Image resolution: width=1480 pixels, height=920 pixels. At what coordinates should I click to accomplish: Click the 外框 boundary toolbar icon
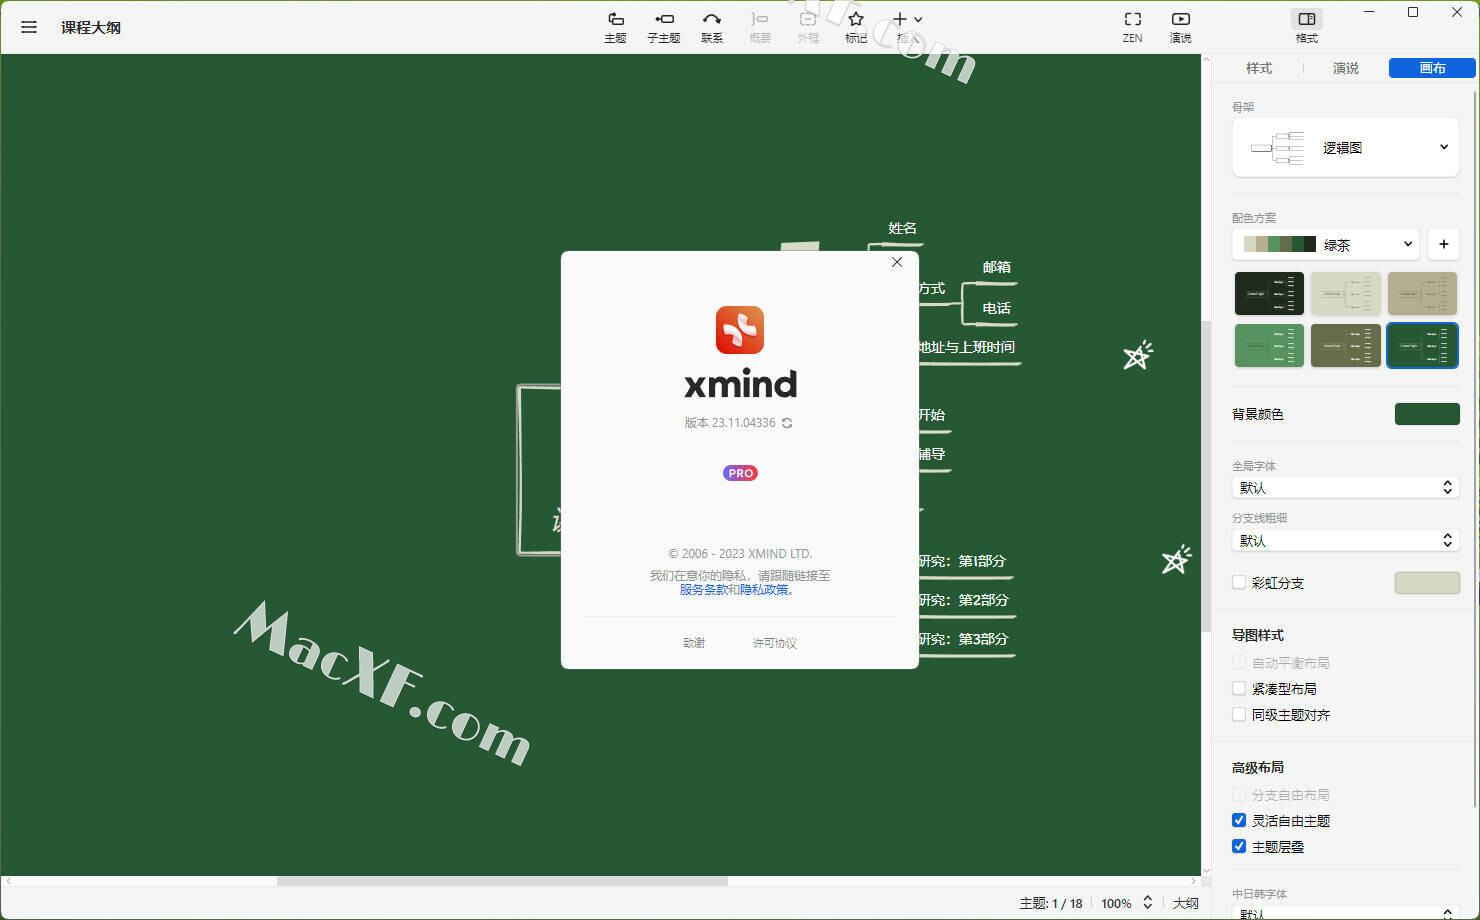808,27
